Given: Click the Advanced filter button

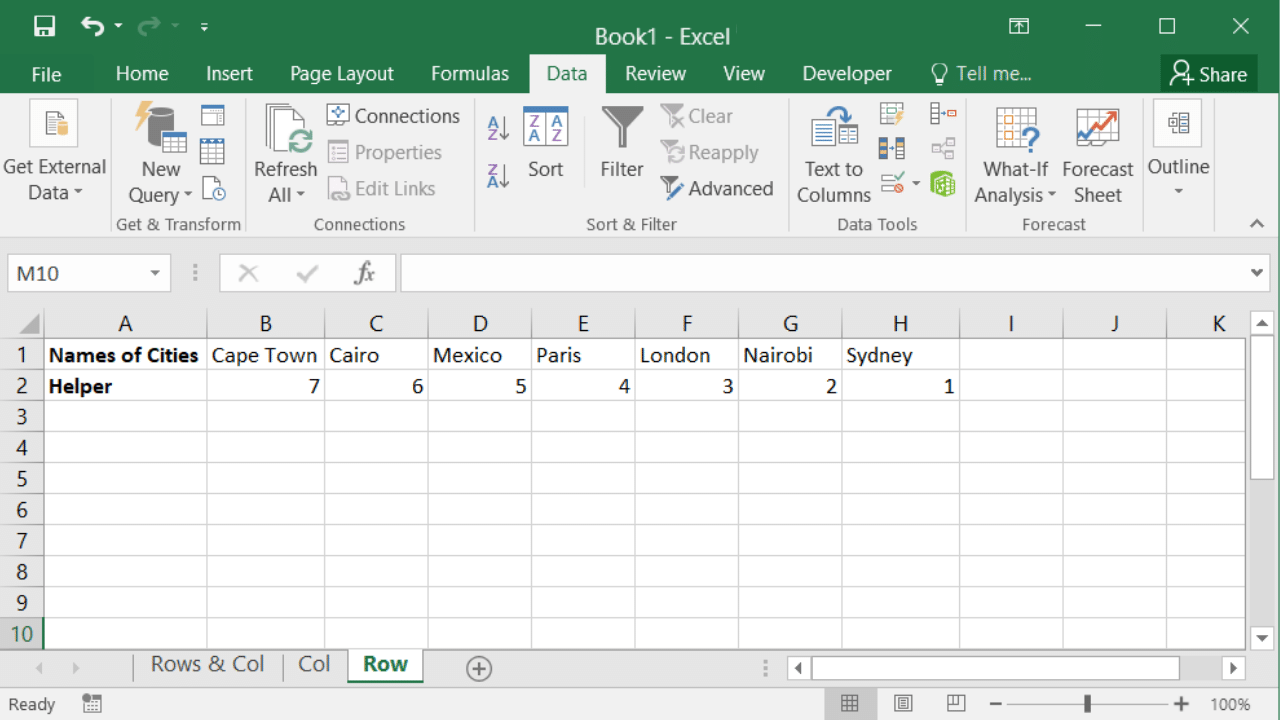Looking at the screenshot, I should (x=717, y=189).
